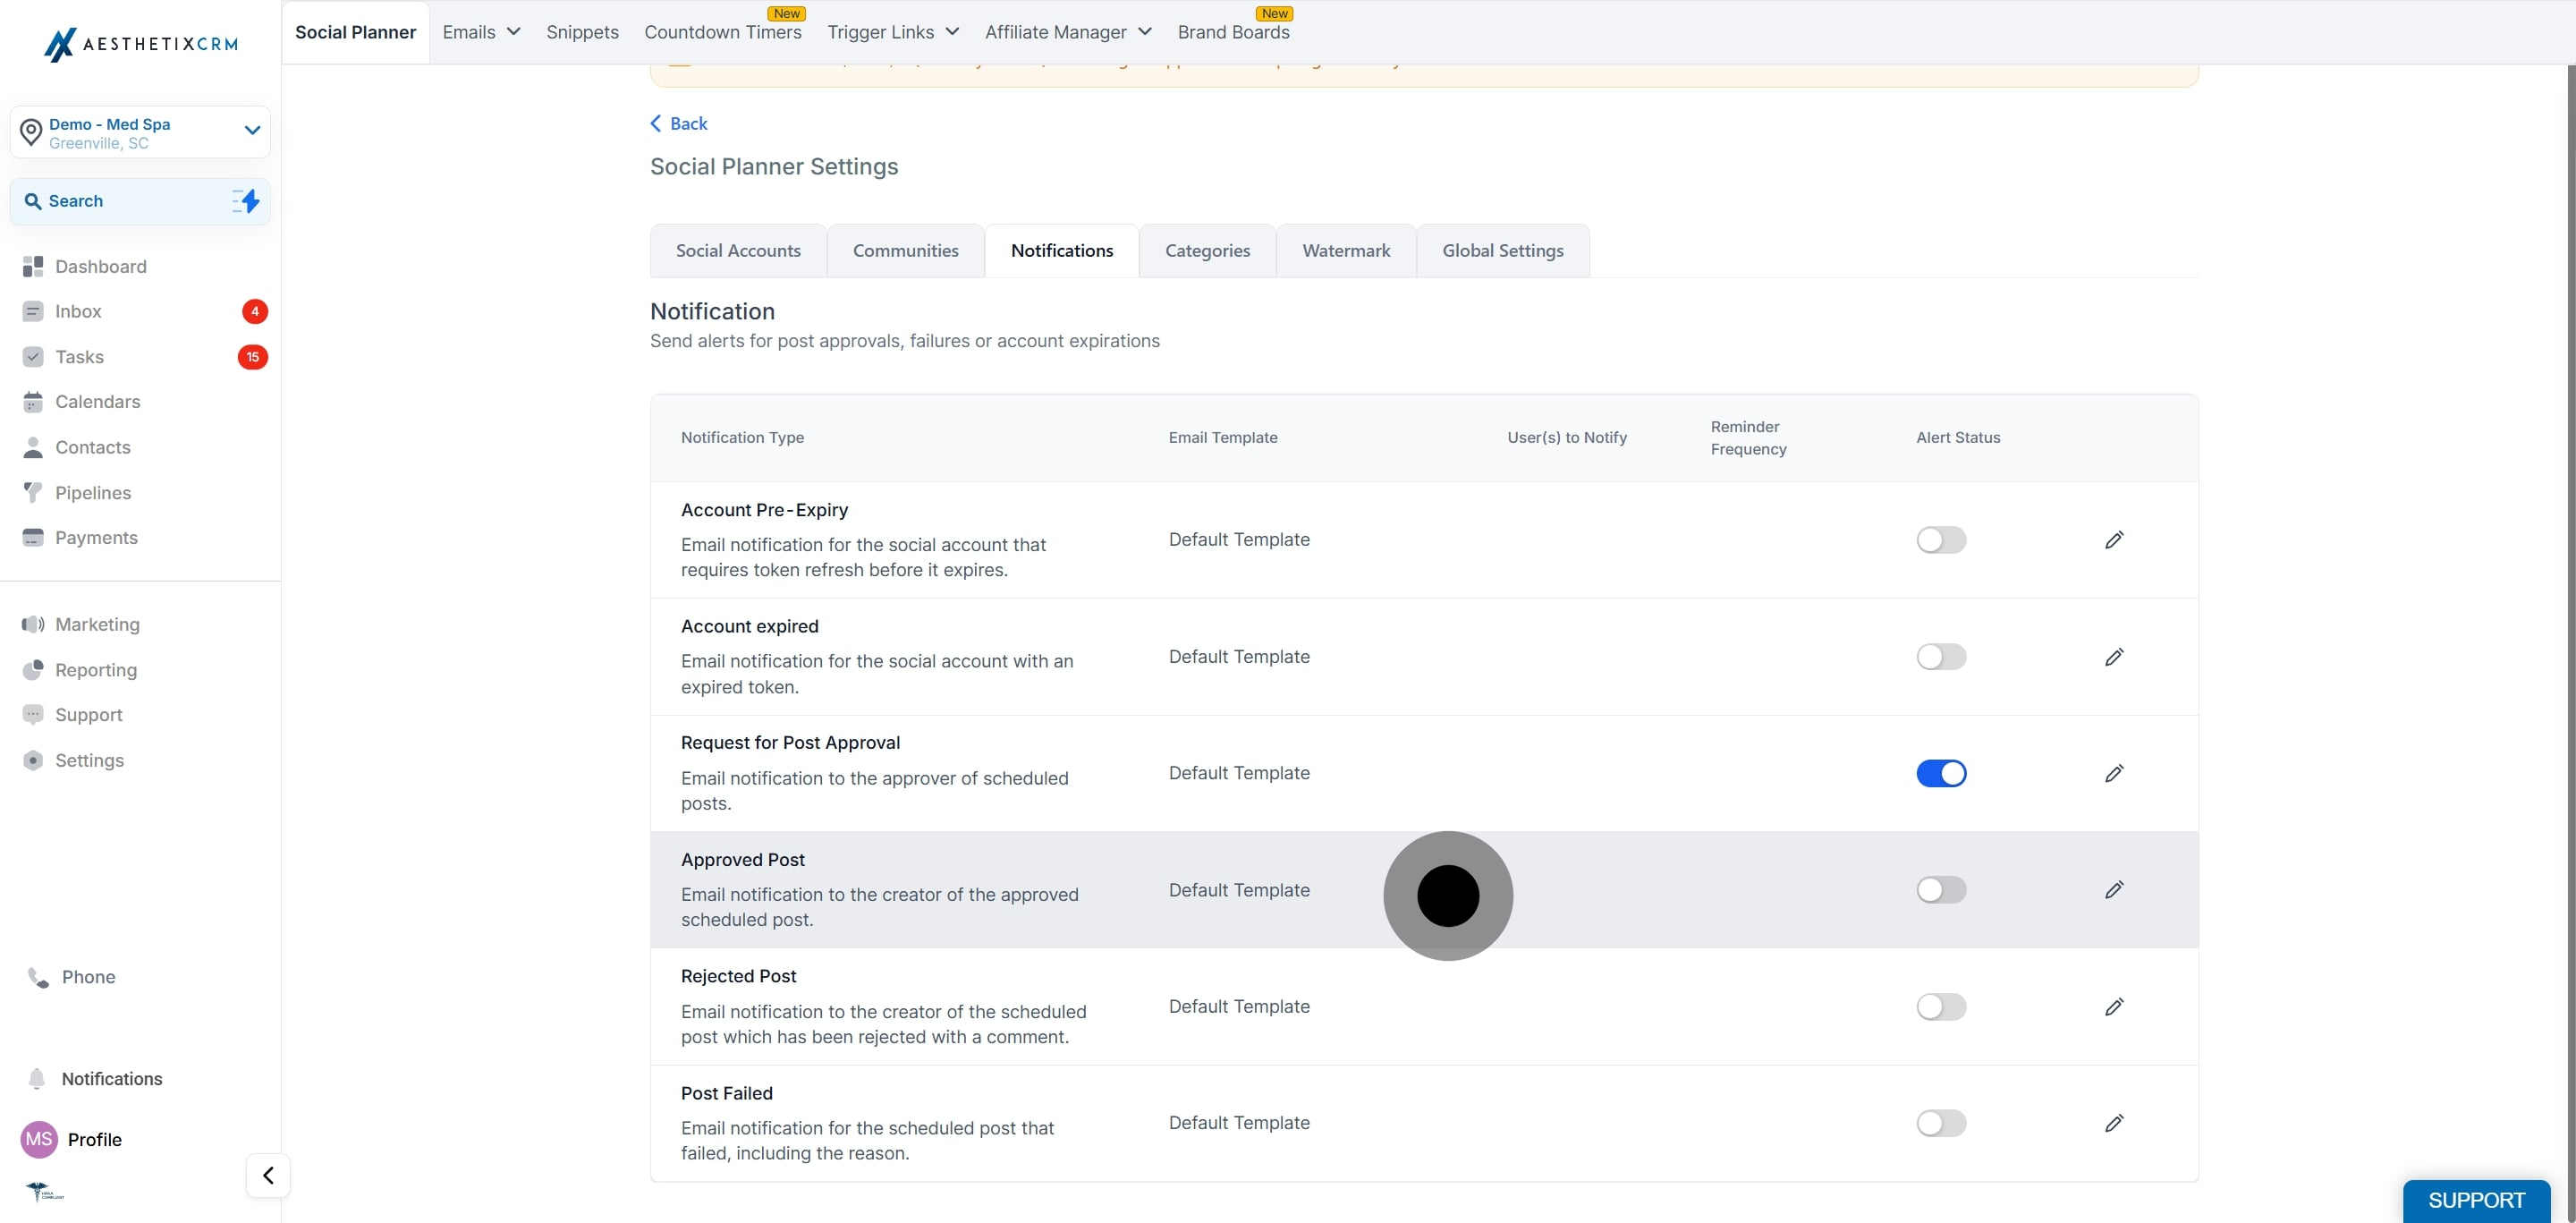Image resolution: width=2576 pixels, height=1223 pixels.
Task: Disable the Request for Post Approval alert
Action: pos(1941,773)
